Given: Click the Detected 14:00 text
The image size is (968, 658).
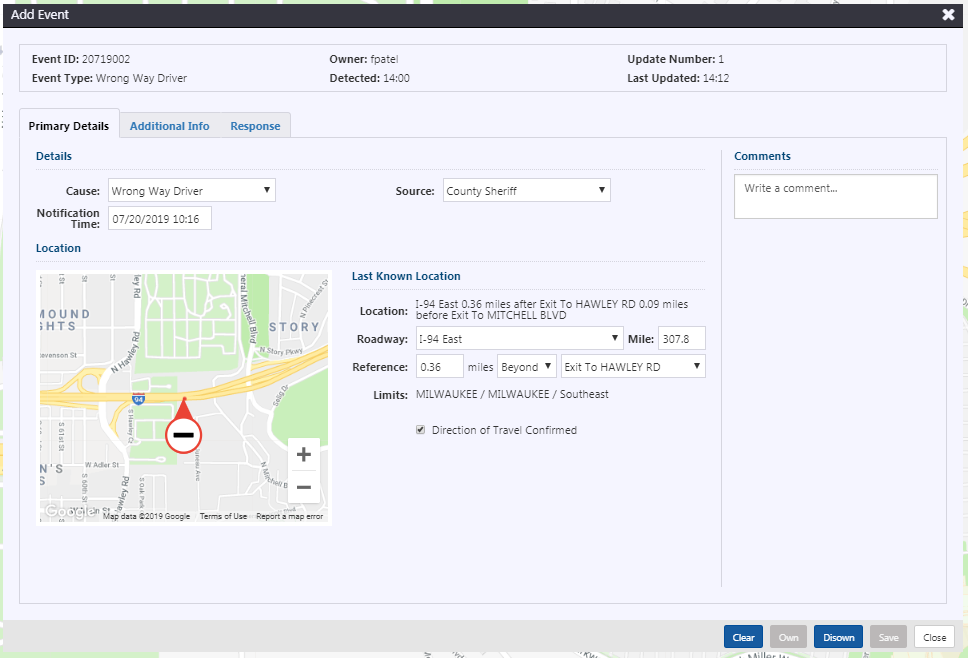Looking at the screenshot, I should click(369, 78).
